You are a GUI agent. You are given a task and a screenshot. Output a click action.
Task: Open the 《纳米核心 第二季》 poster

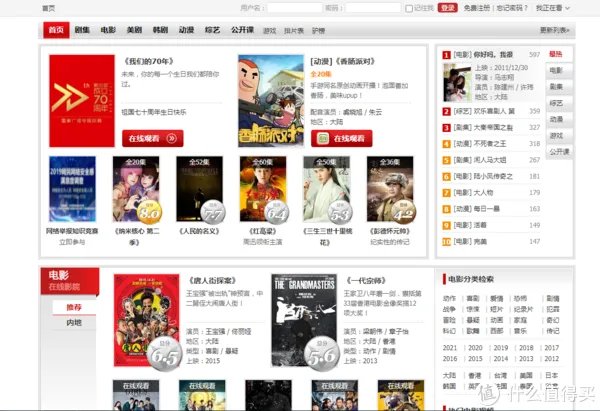136,189
